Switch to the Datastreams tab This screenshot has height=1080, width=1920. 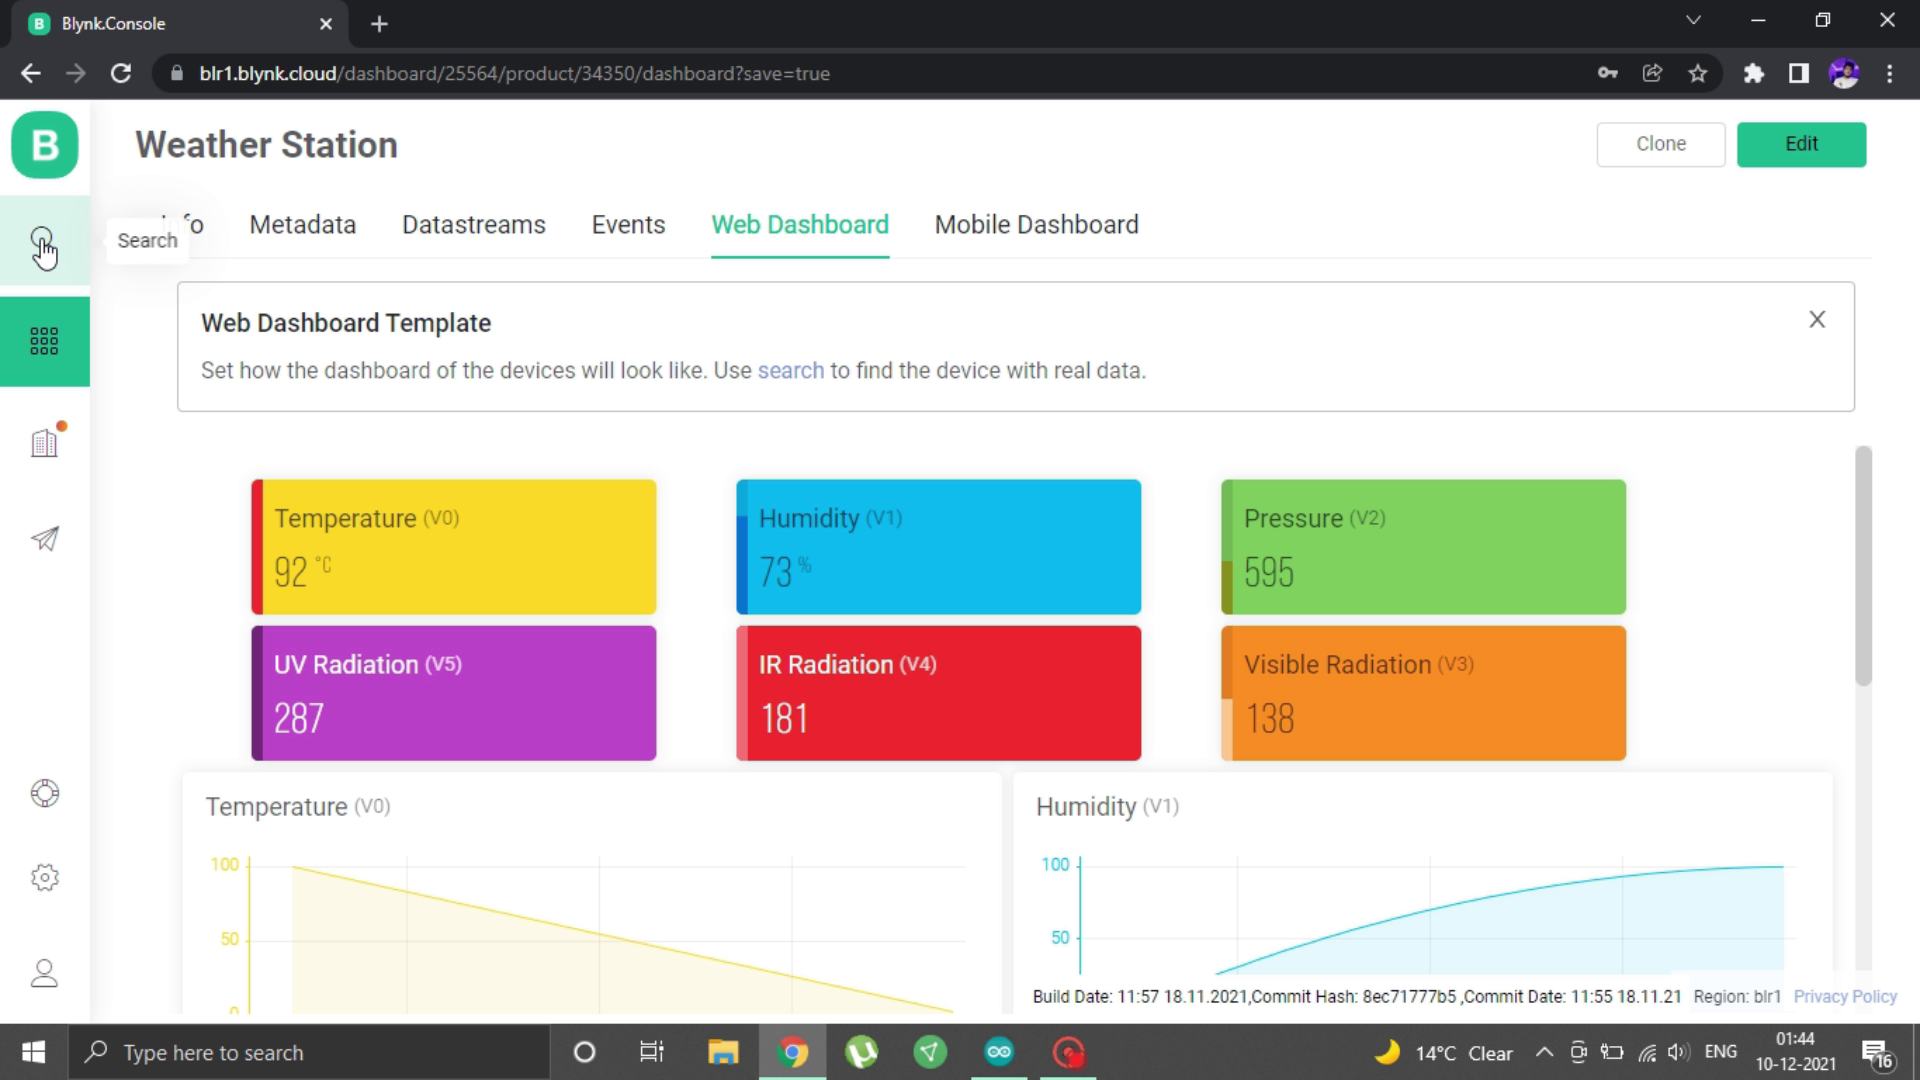(x=473, y=224)
